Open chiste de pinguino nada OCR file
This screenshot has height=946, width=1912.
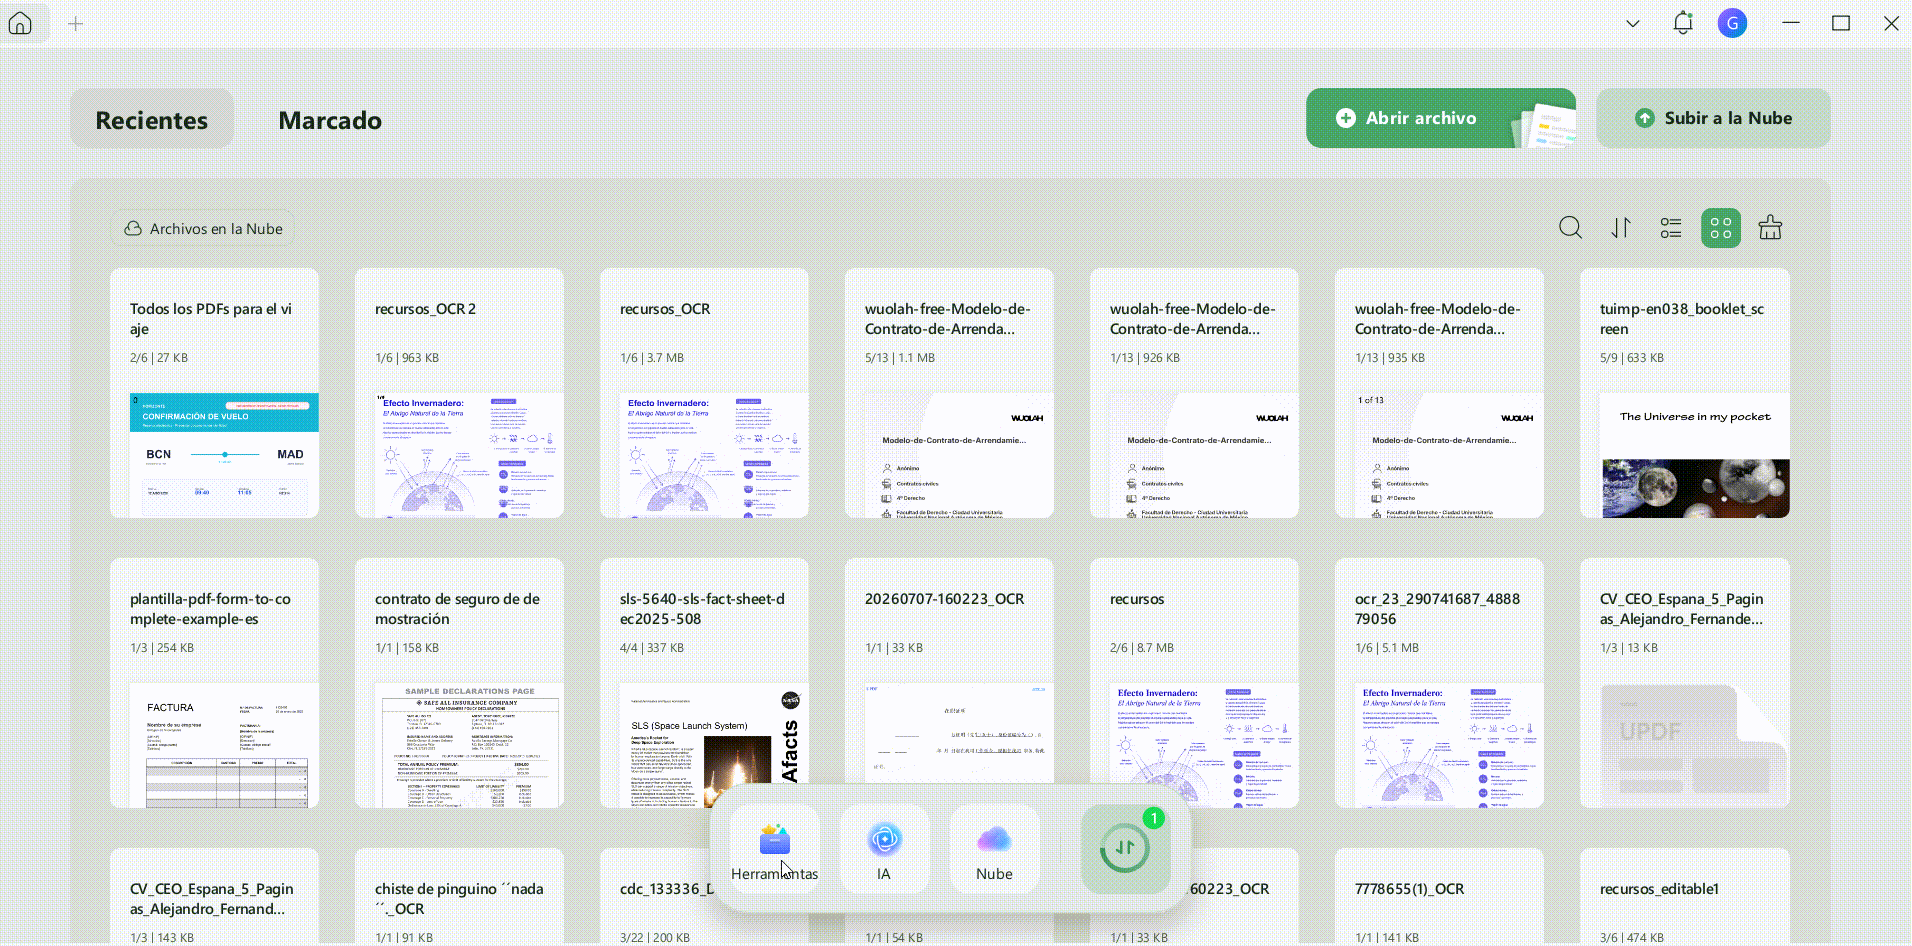click(459, 897)
